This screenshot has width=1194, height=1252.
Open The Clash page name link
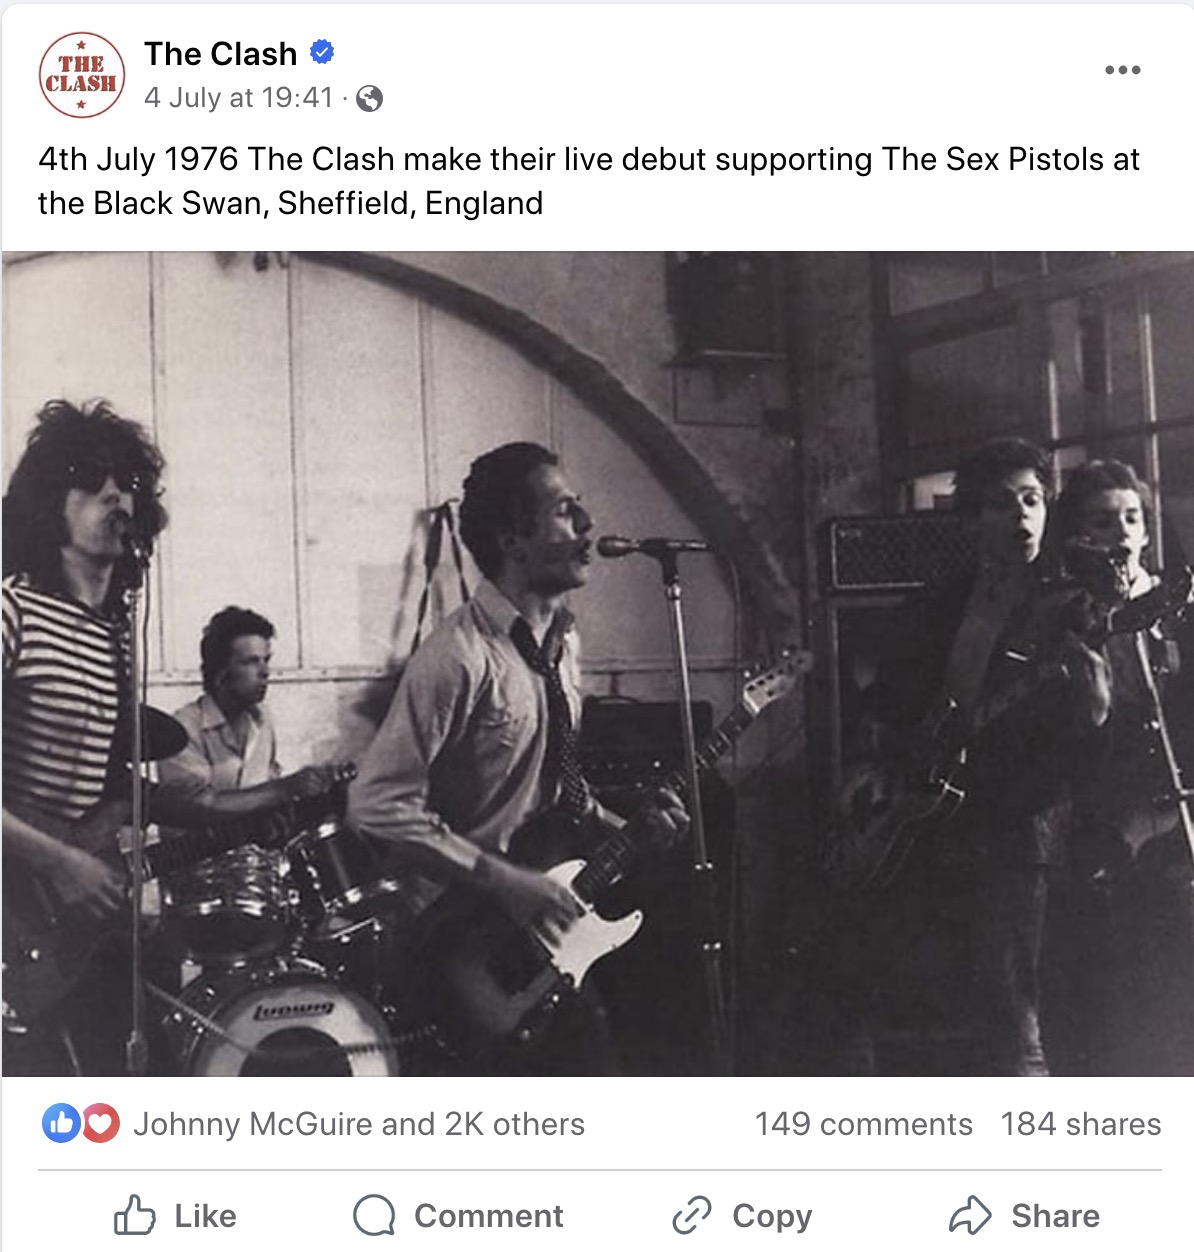pyautogui.click(x=220, y=53)
